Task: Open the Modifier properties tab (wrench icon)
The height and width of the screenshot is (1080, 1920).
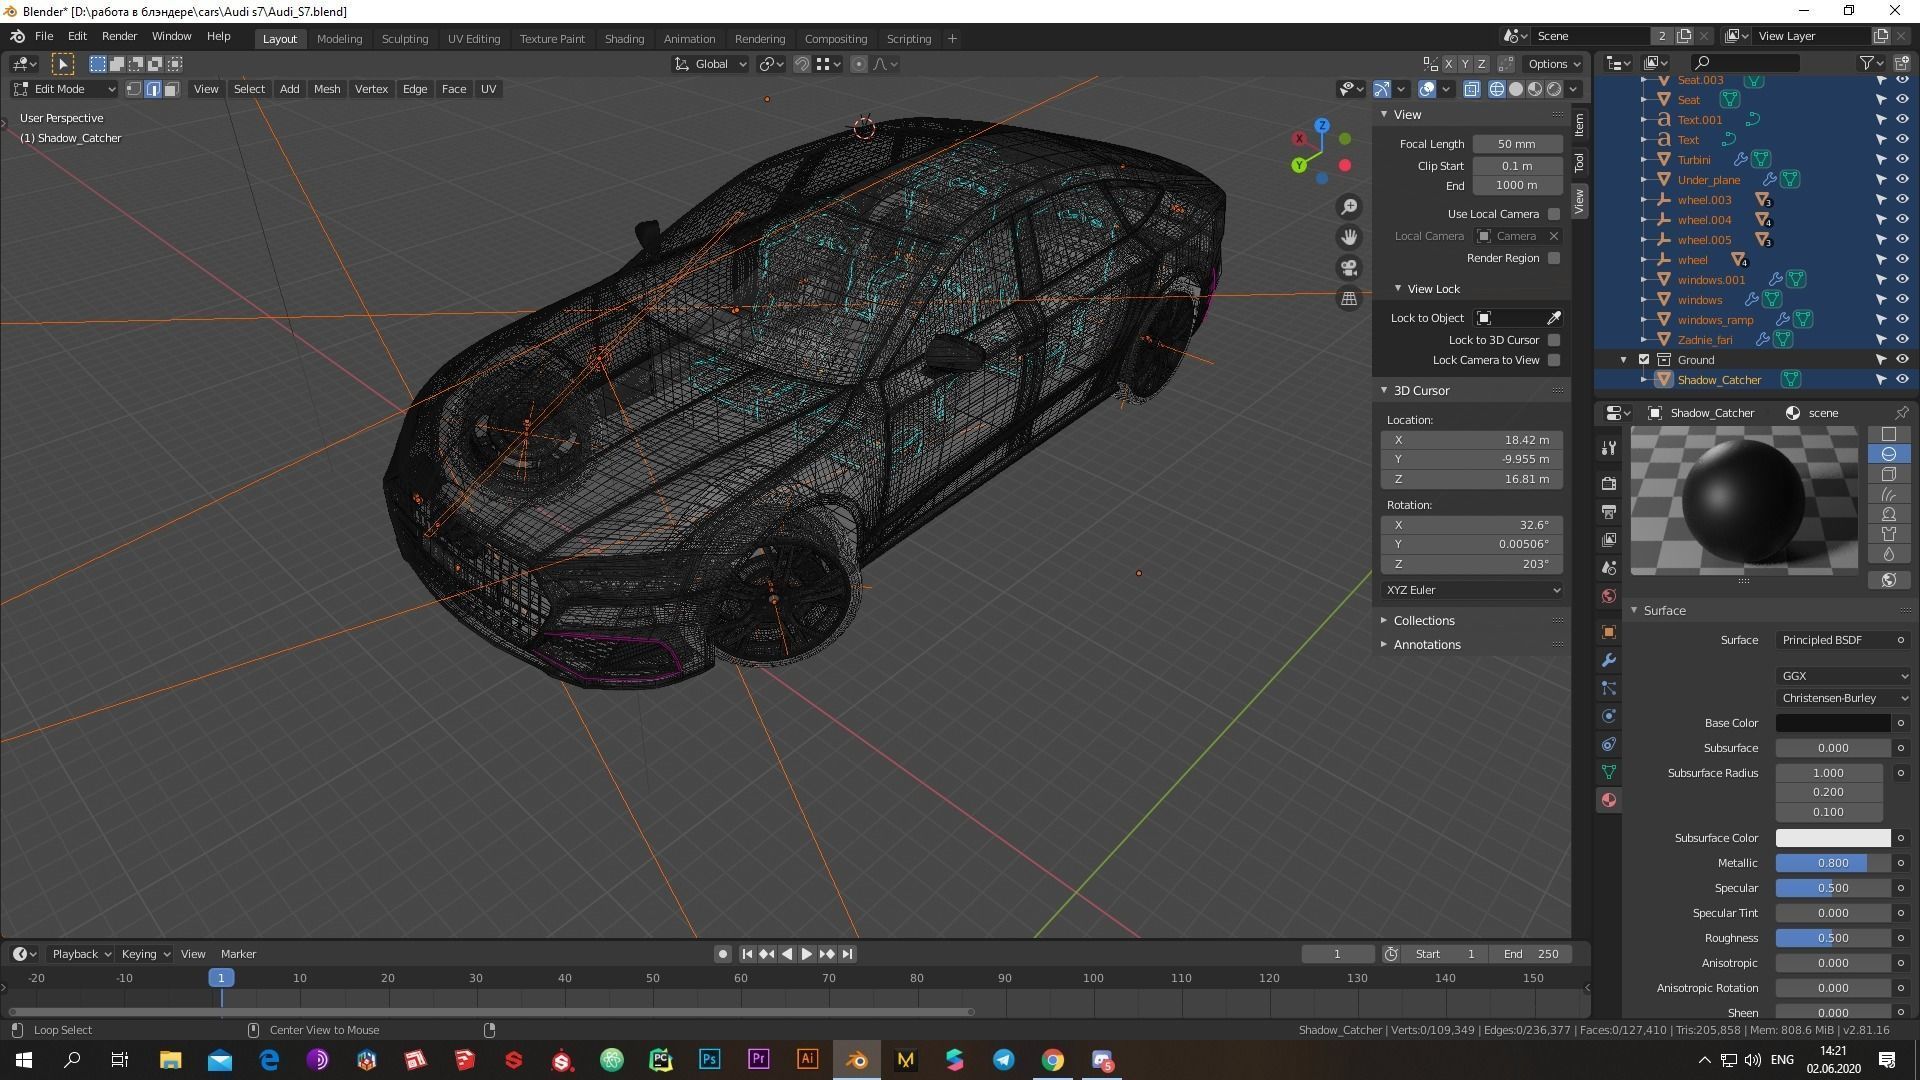Action: click(1608, 660)
